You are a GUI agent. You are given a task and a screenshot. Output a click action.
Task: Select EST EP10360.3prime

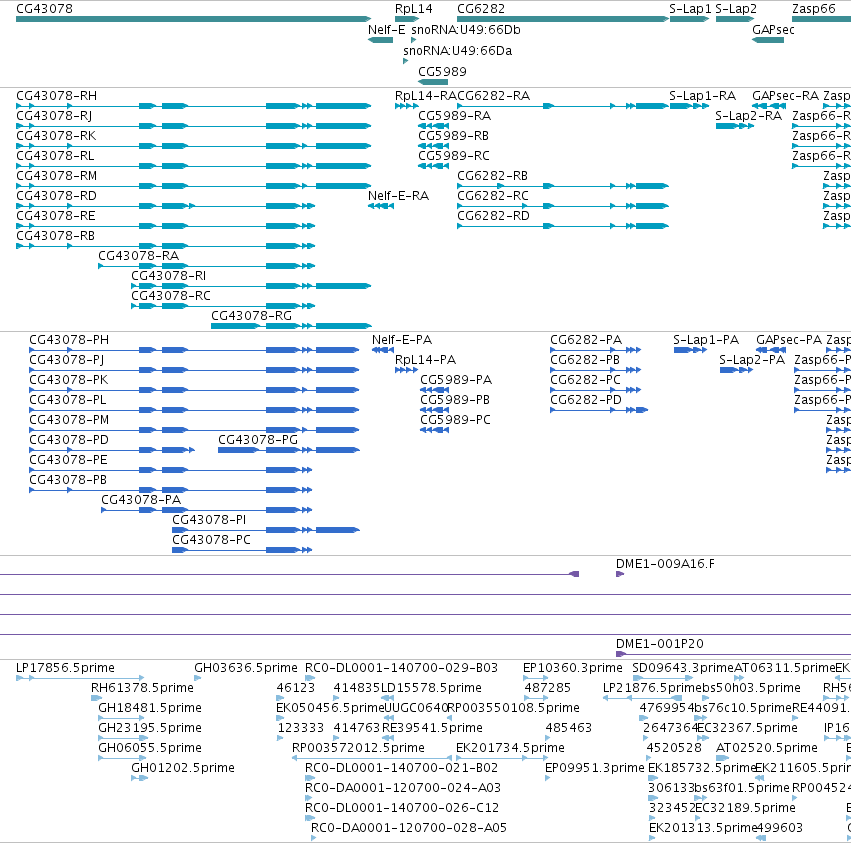click(573, 668)
